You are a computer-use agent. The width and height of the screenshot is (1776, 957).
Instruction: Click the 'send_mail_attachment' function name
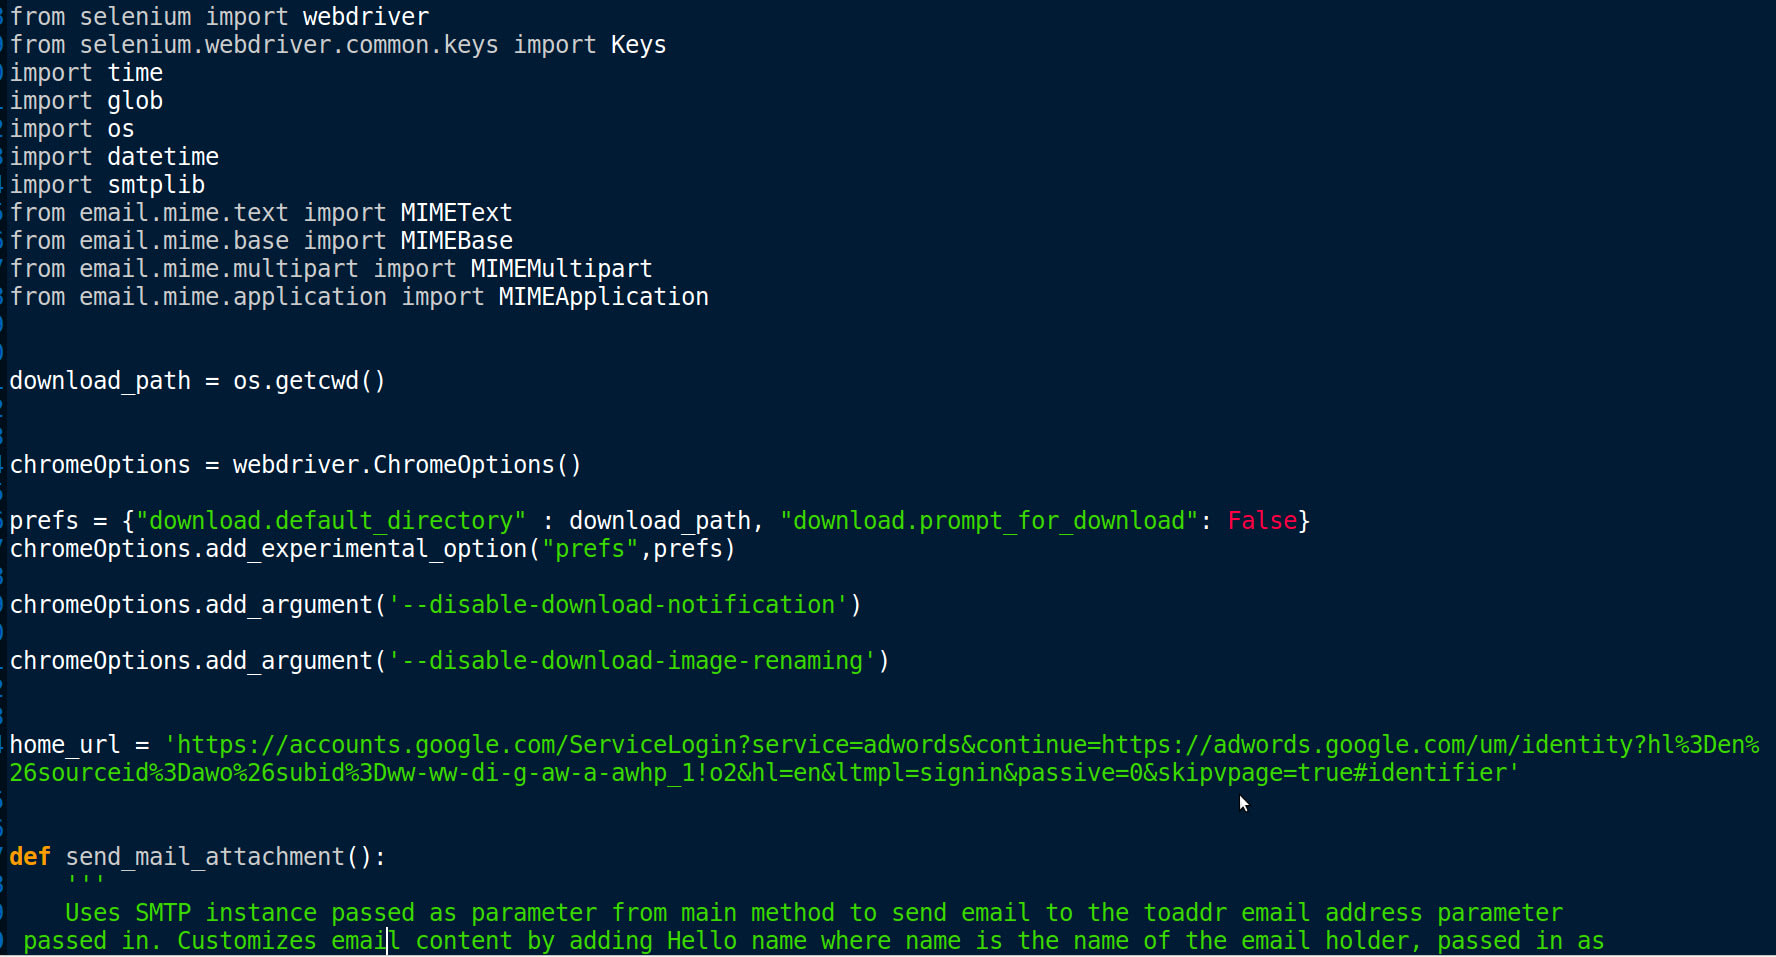click(x=205, y=857)
